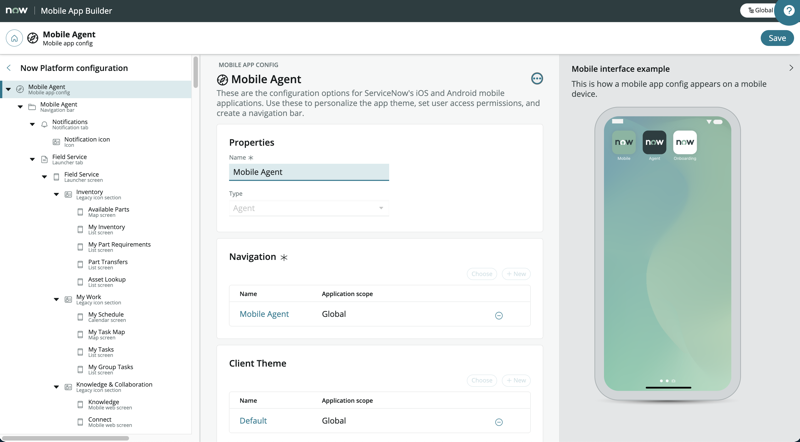Collapse the Mobile interface example panel

point(791,68)
